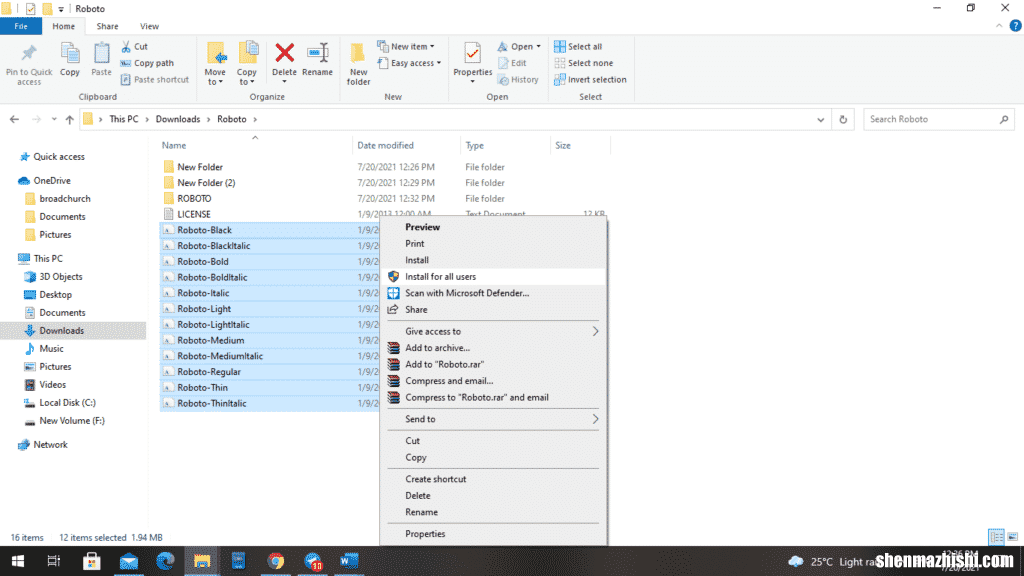Click Downloads in the address breadcrumb

coord(178,120)
